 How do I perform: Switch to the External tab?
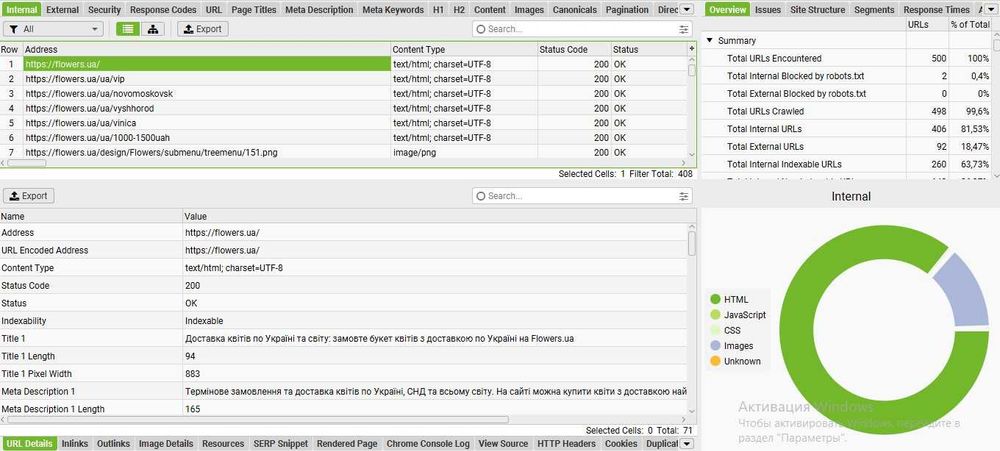(x=62, y=10)
